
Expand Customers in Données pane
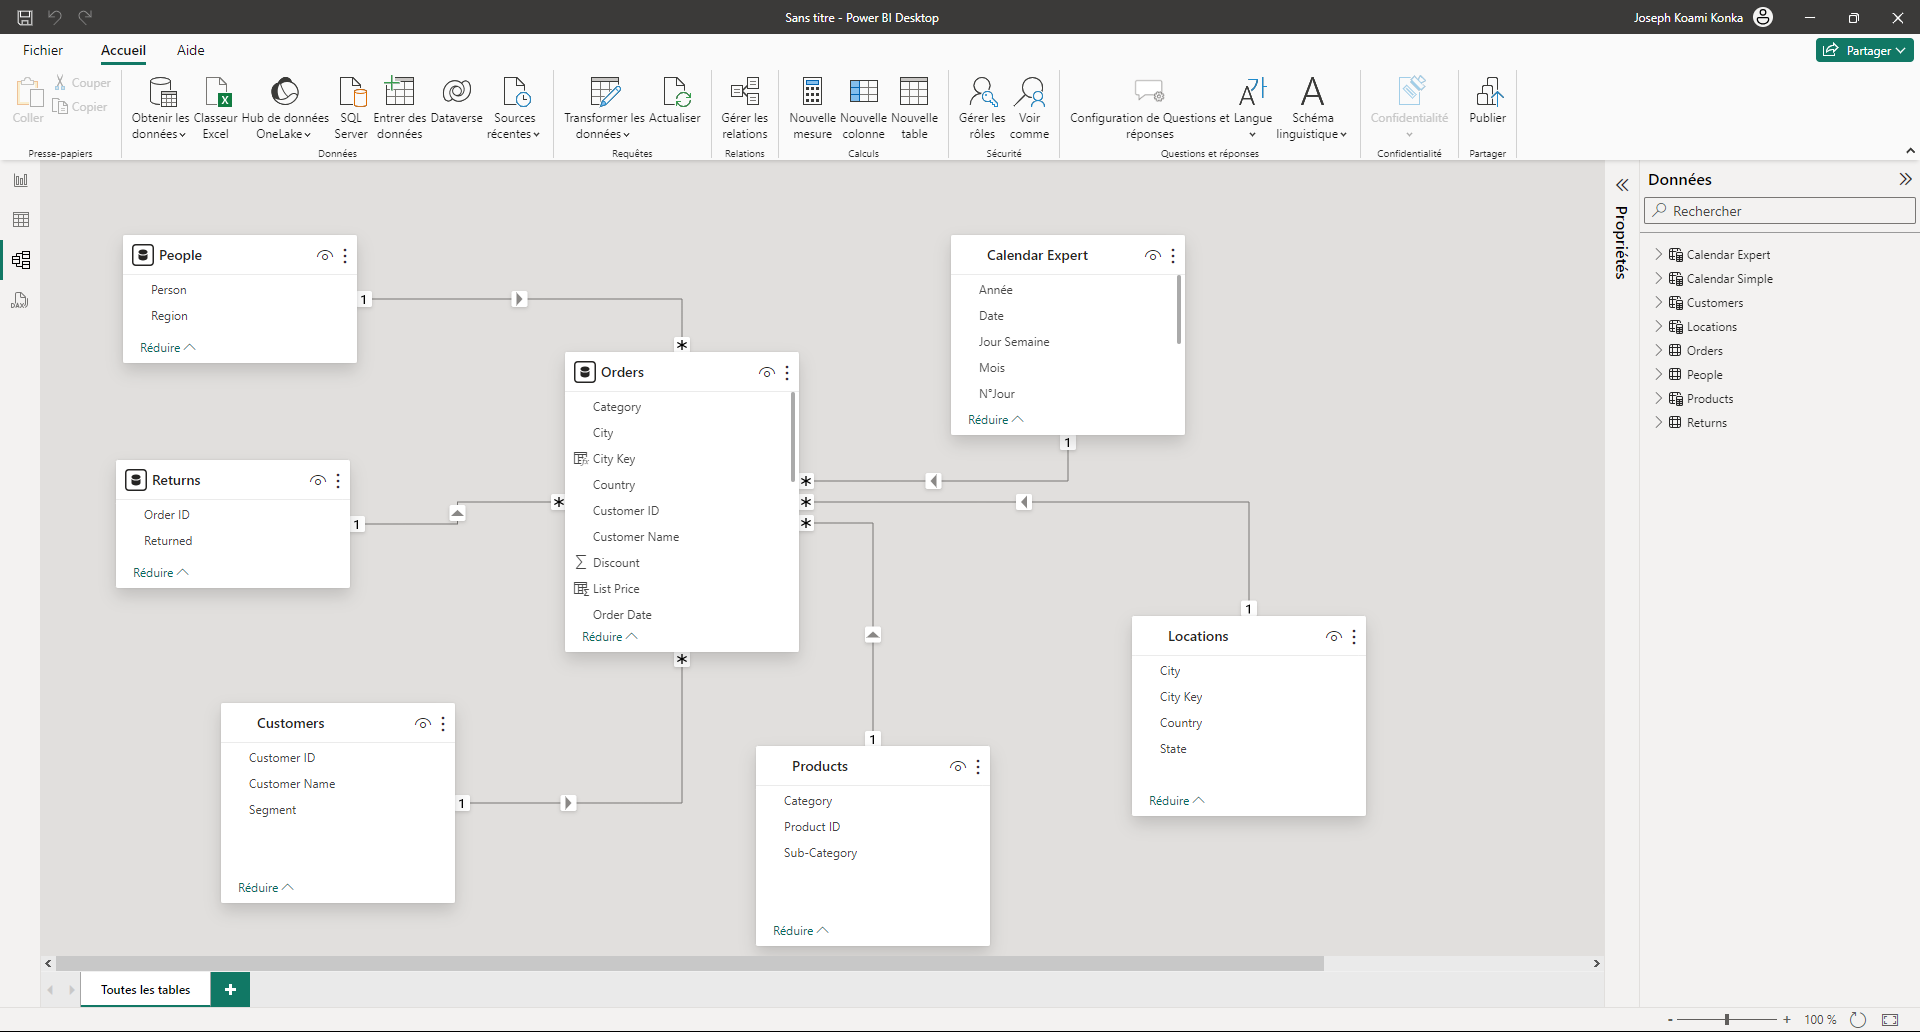[1659, 302]
